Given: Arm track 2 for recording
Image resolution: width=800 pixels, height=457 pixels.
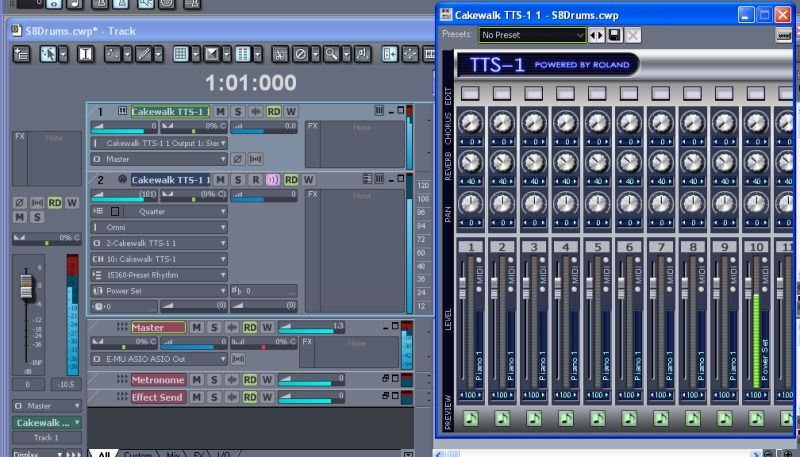Looking at the screenshot, I should coord(255,180).
